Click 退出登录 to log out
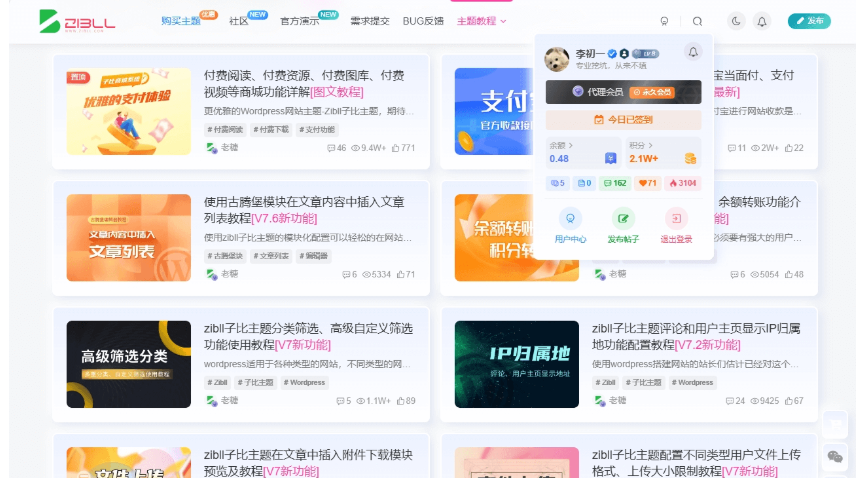This screenshot has width=856, height=478. click(676, 226)
